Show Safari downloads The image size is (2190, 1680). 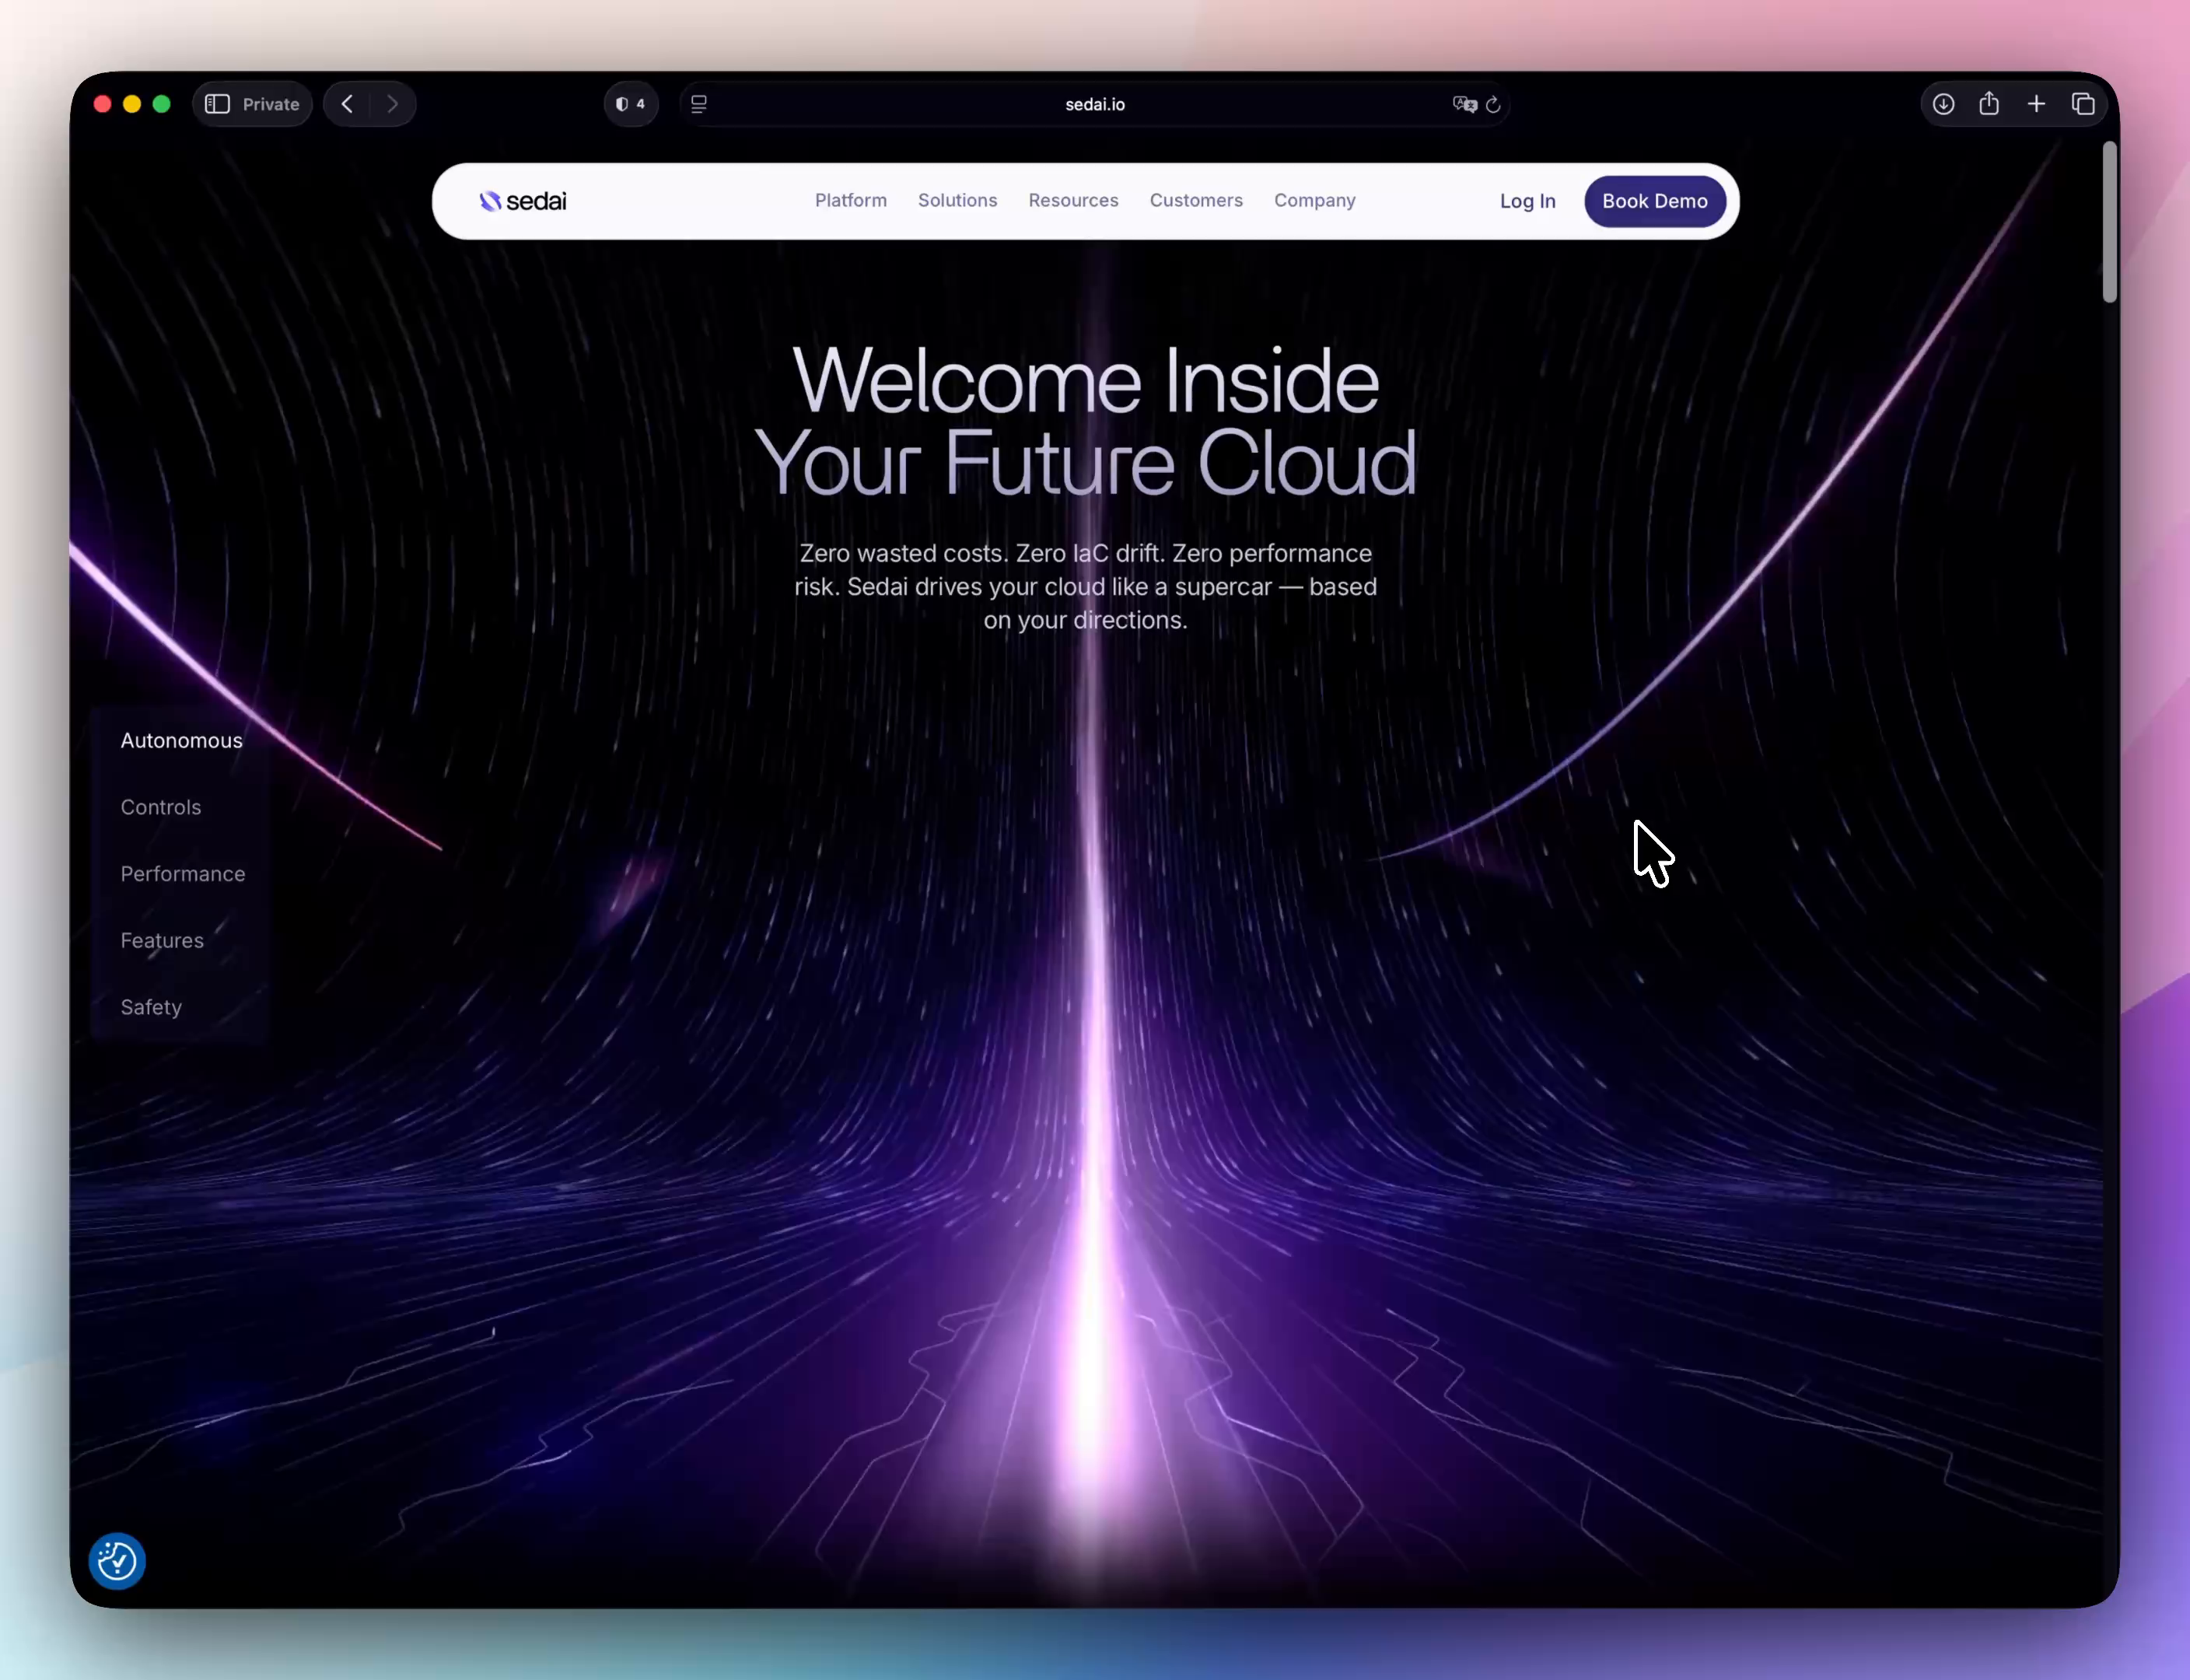pos(1943,104)
